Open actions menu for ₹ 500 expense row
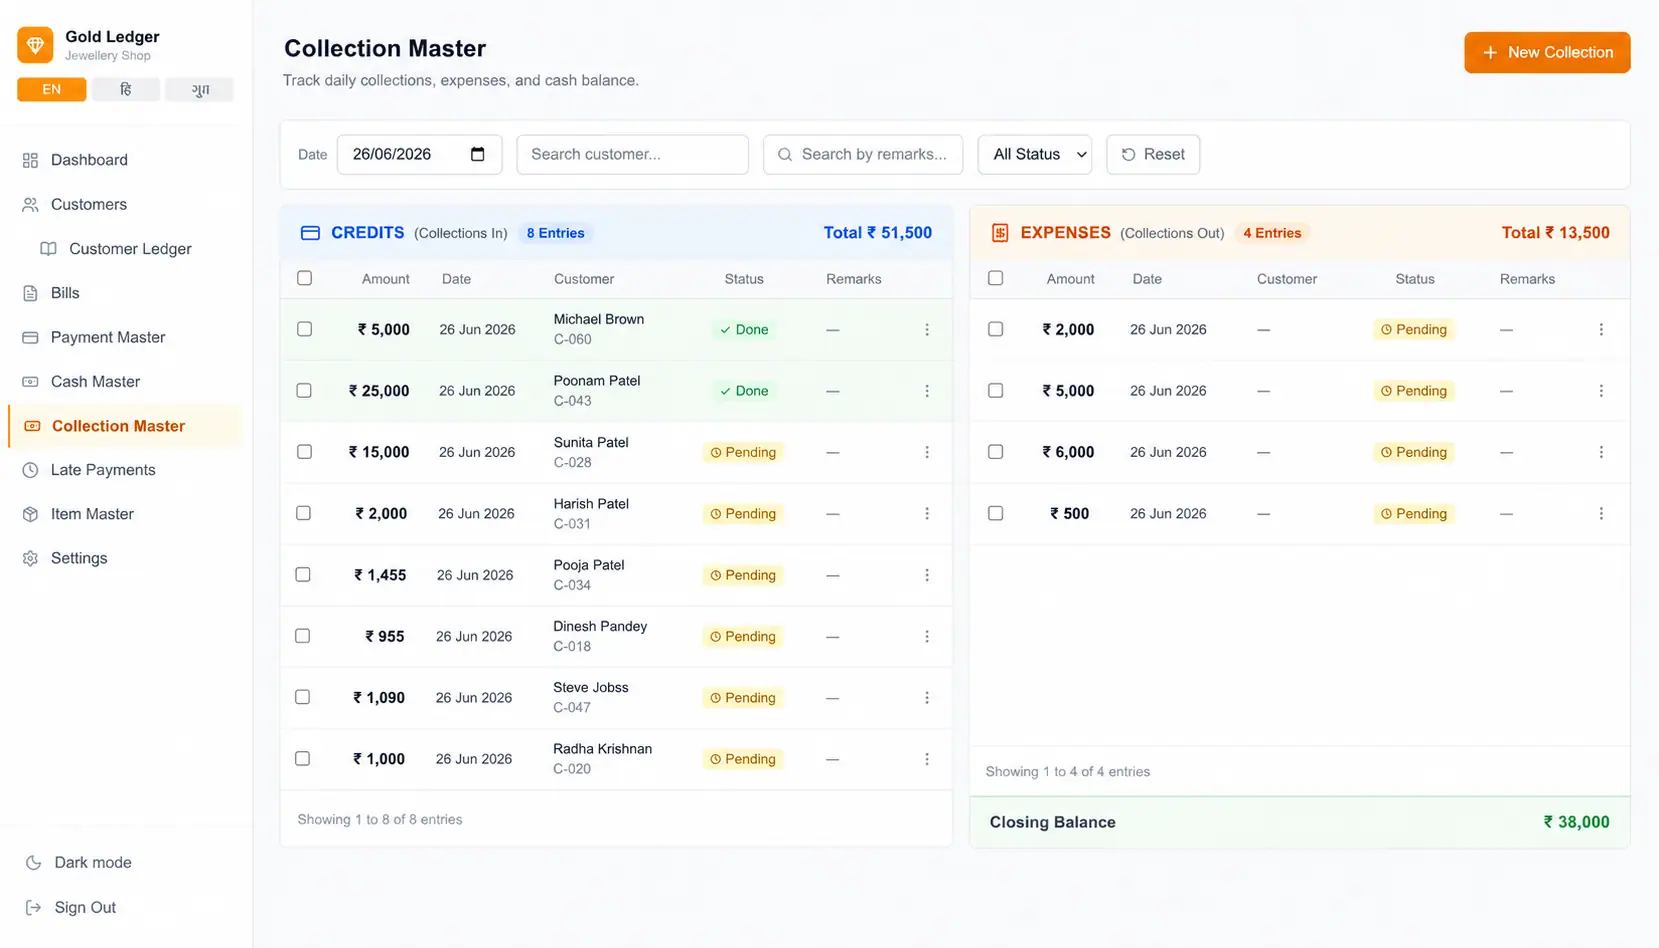 click(1601, 514)
